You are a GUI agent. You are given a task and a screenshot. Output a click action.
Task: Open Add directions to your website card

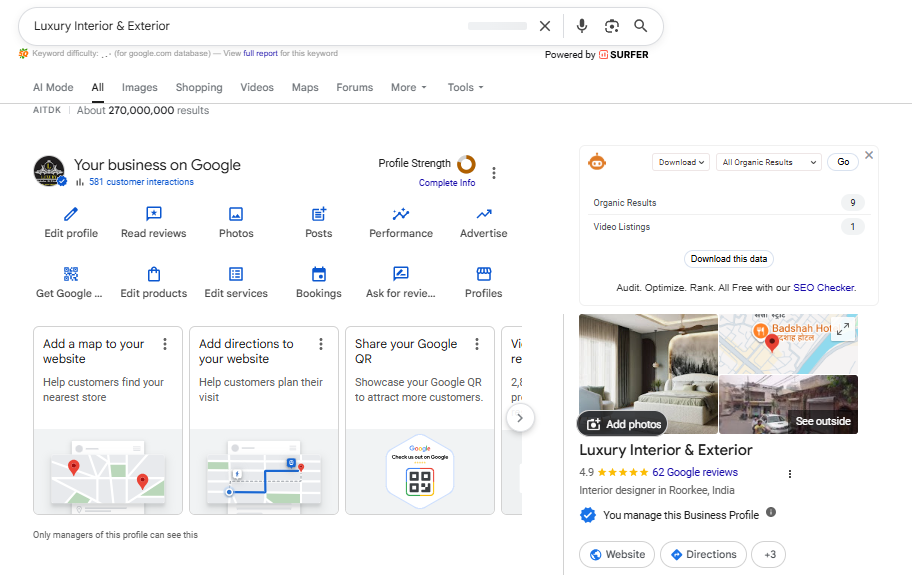[264, 420]
